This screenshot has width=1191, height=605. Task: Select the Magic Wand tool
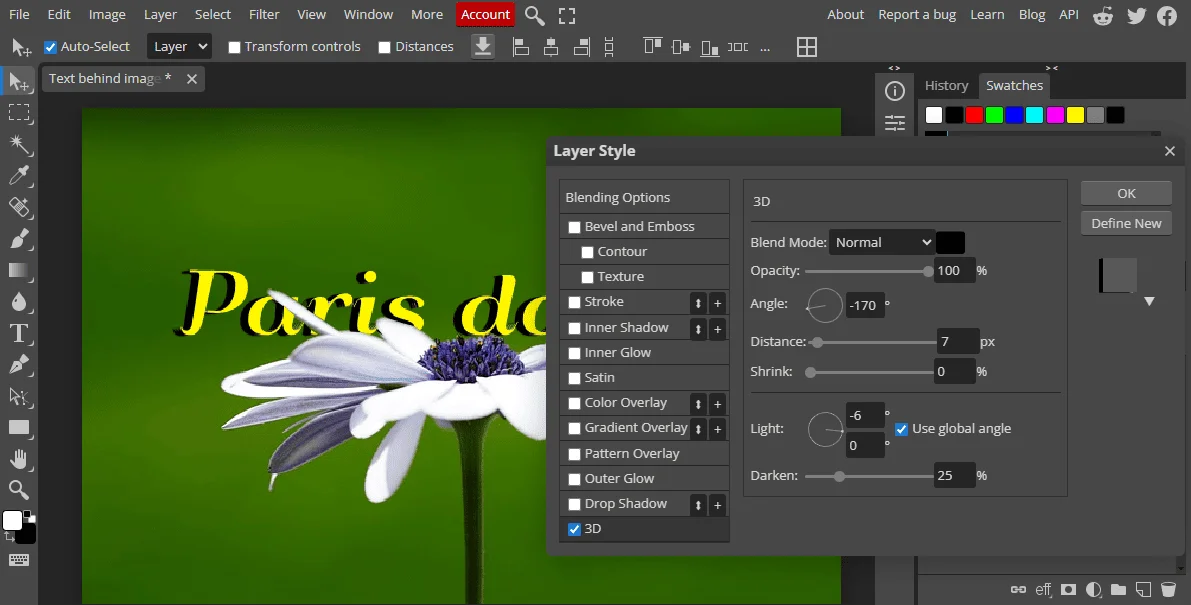click(18, 144)
